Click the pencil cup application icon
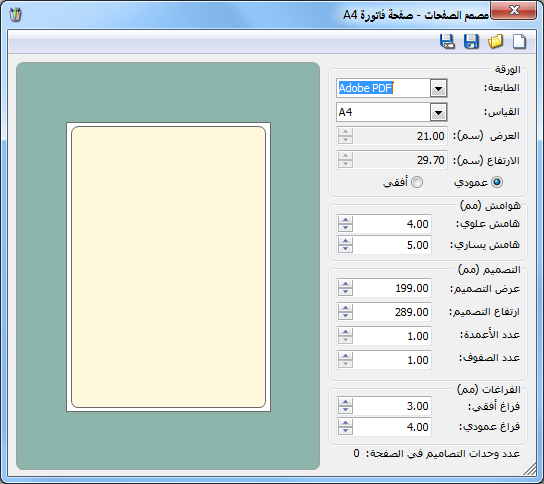Screen dimensions: 544x484 click(15, 15)
